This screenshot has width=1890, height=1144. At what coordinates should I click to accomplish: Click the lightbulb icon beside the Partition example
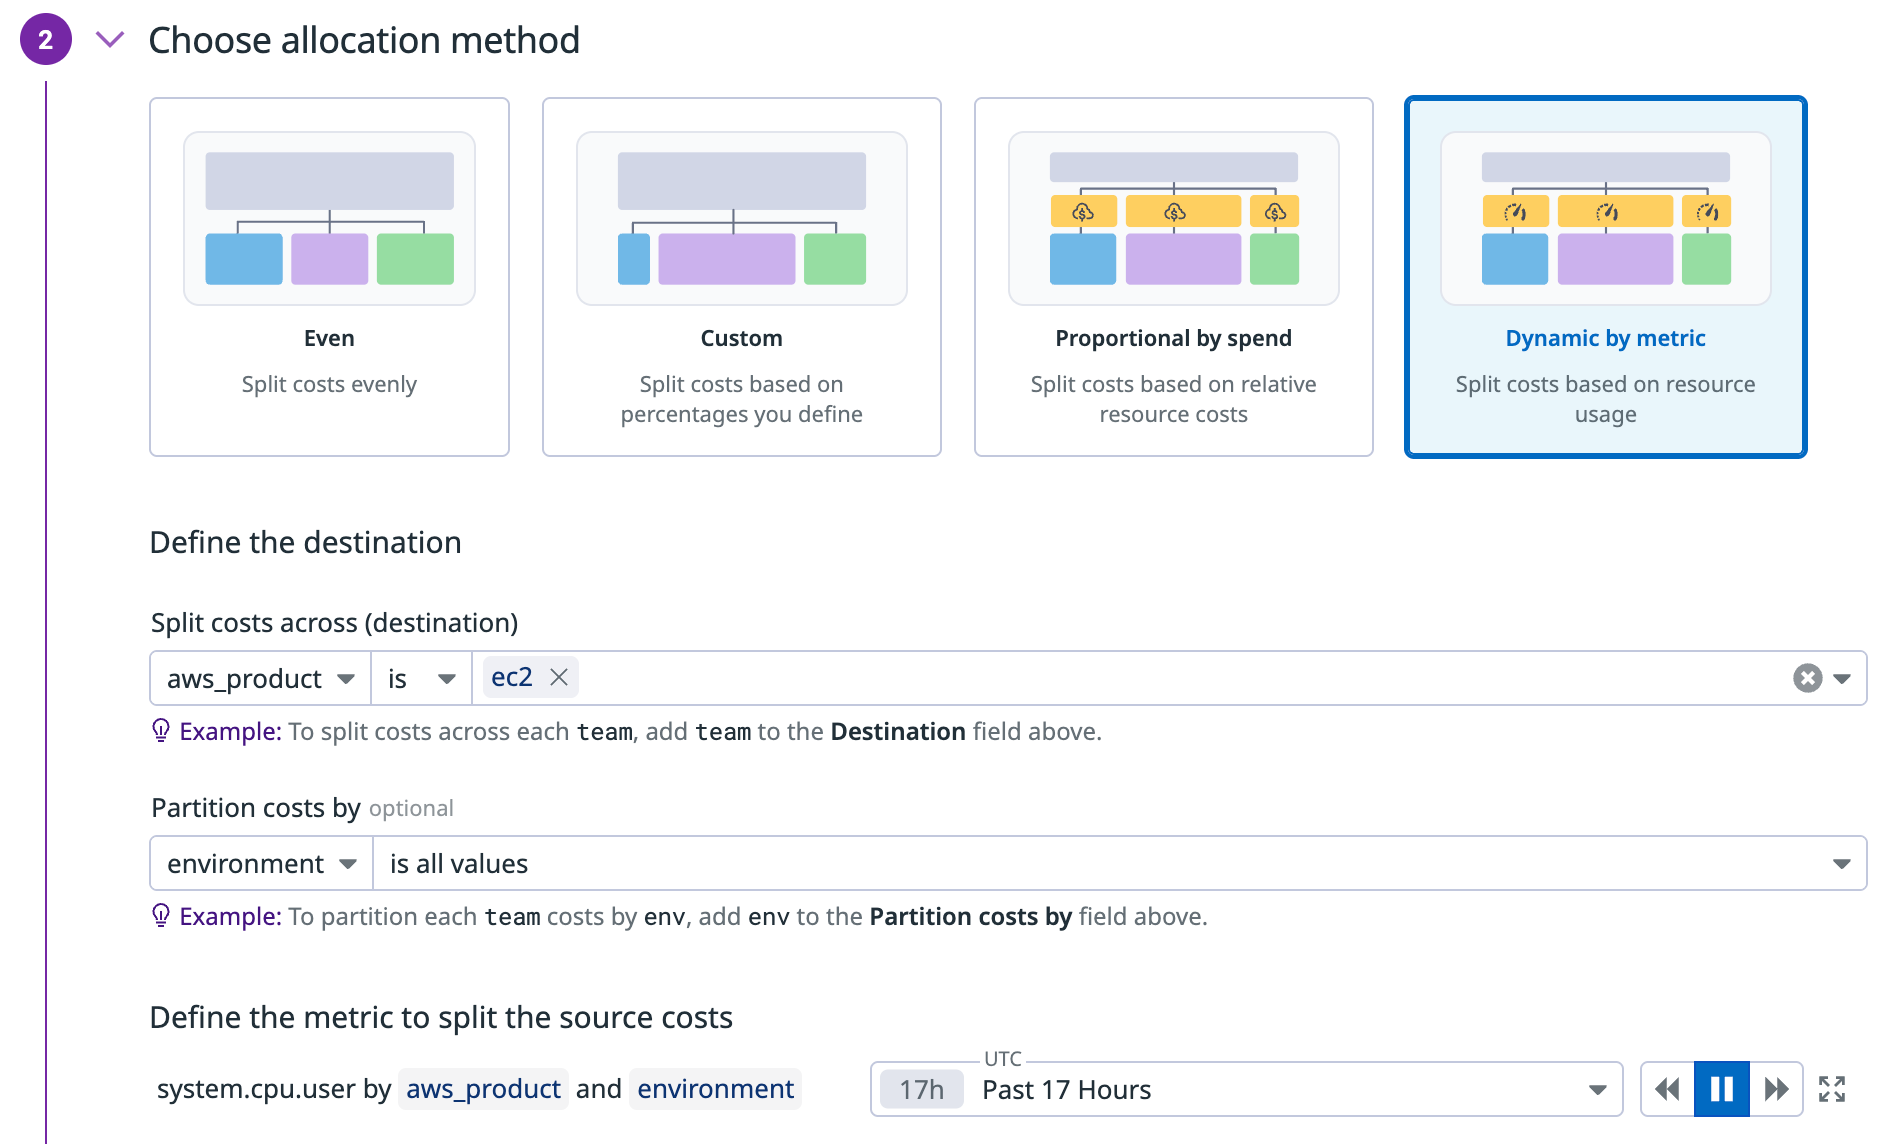click(x=160, y=916)
